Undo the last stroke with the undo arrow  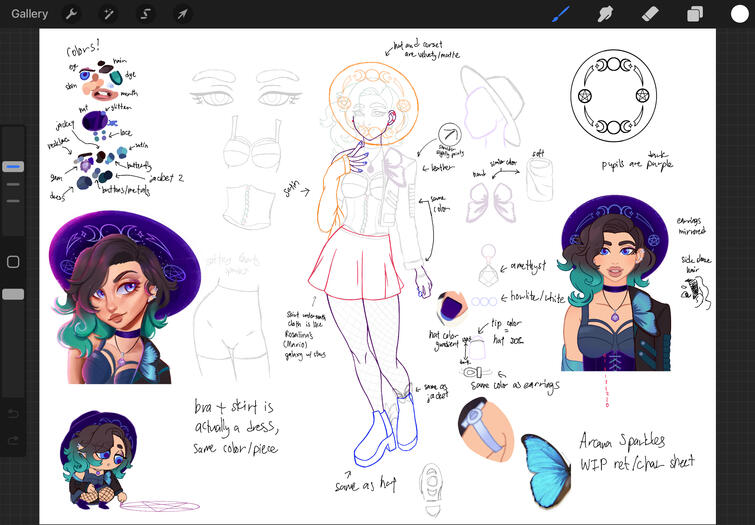tap(13, 413)
